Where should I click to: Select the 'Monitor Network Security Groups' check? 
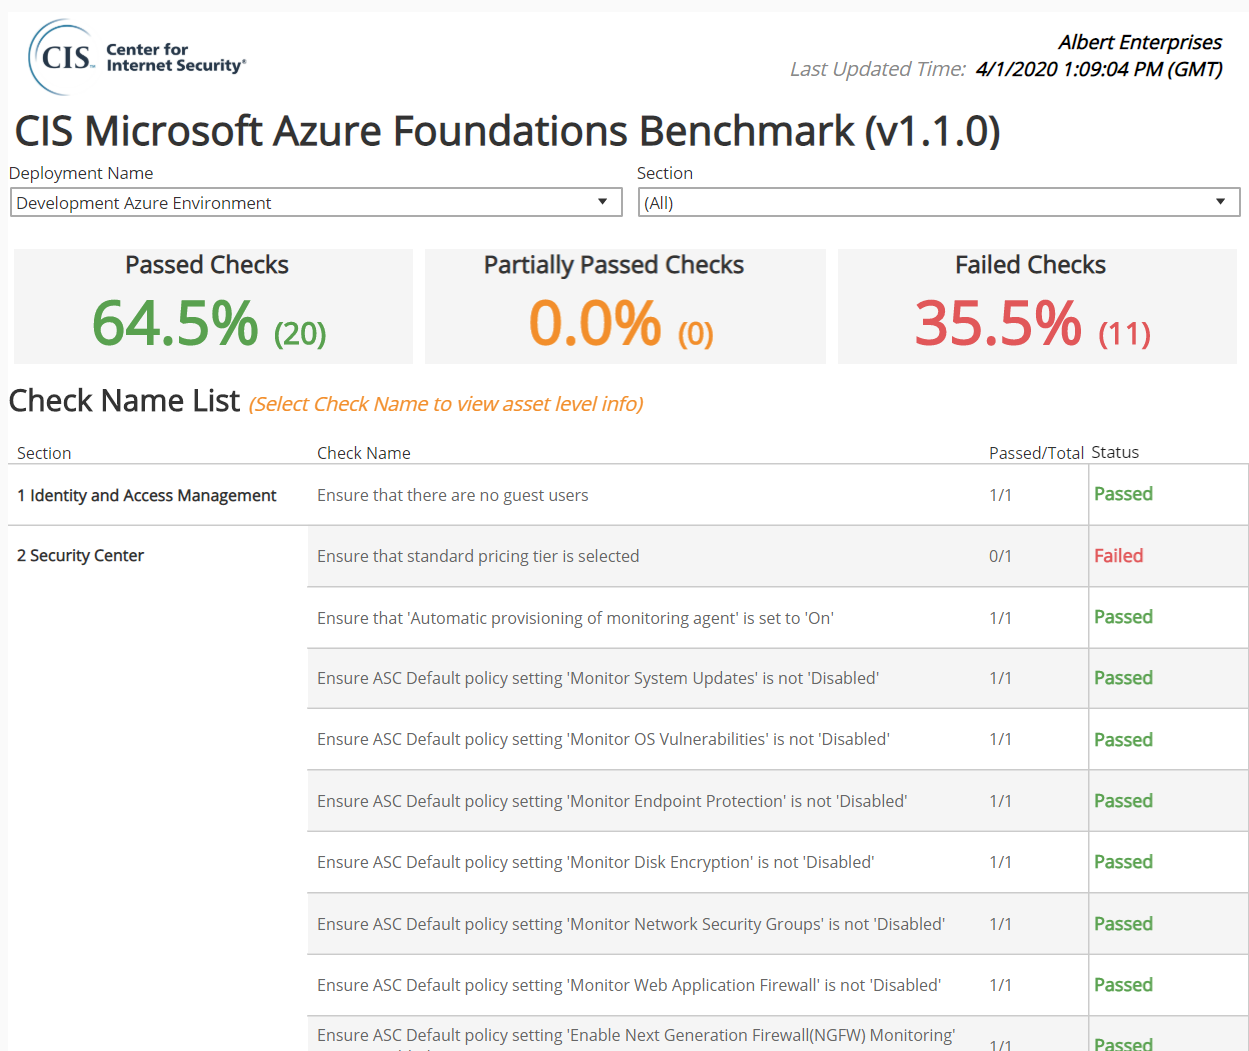pos(631,924)
